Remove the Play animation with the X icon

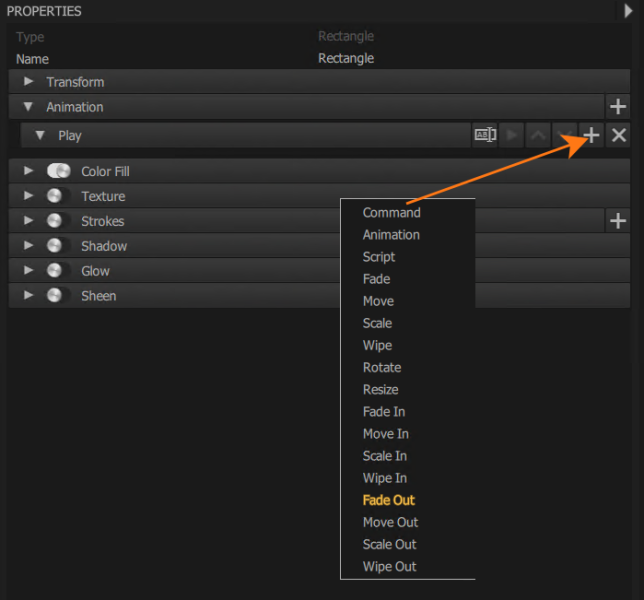point(618,135)
